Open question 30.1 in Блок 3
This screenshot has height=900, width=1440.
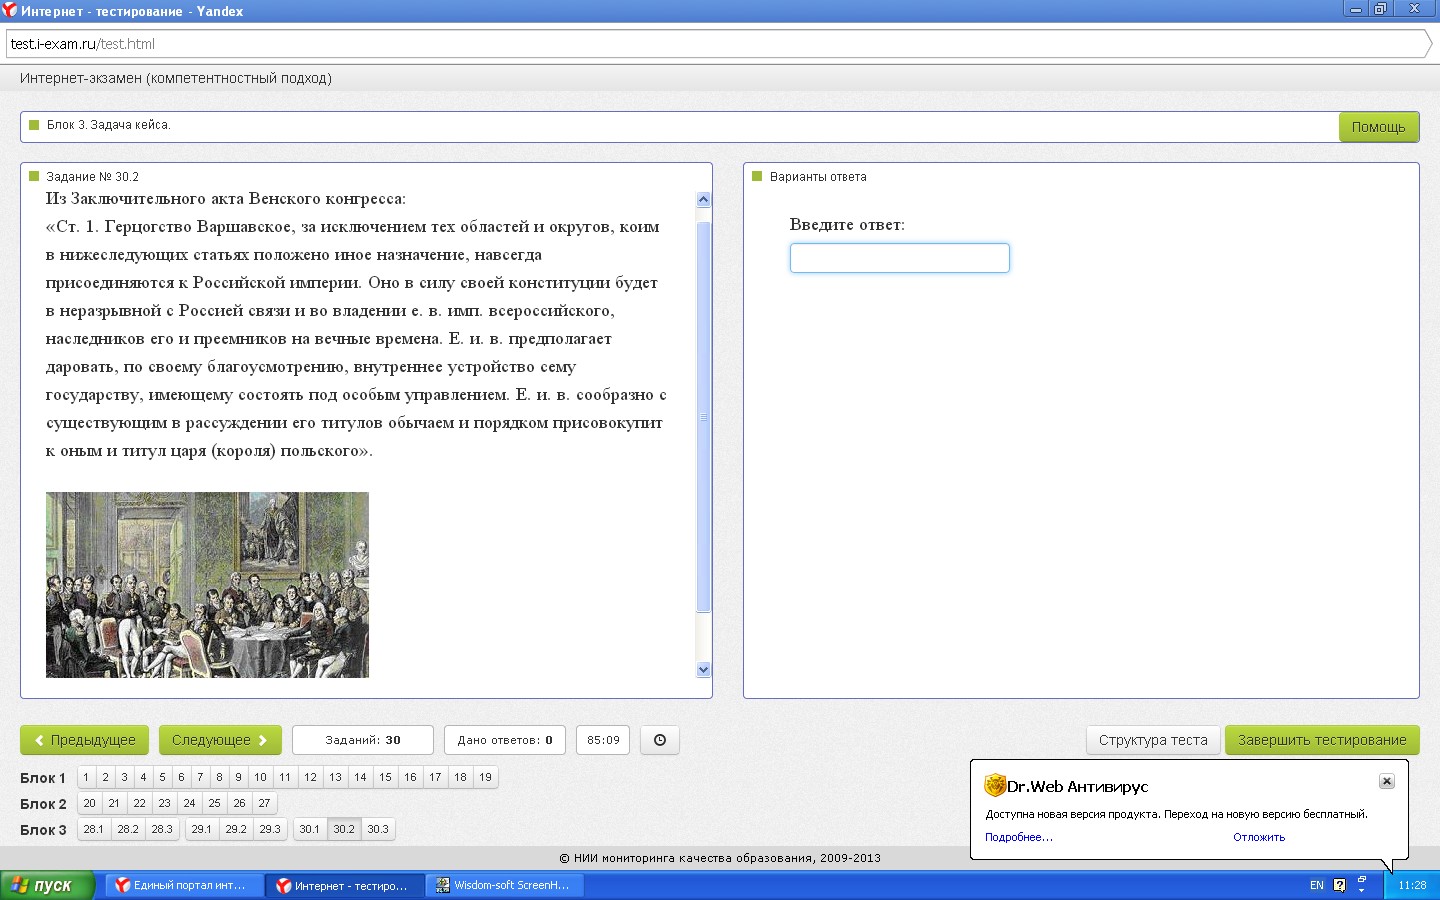310,829
